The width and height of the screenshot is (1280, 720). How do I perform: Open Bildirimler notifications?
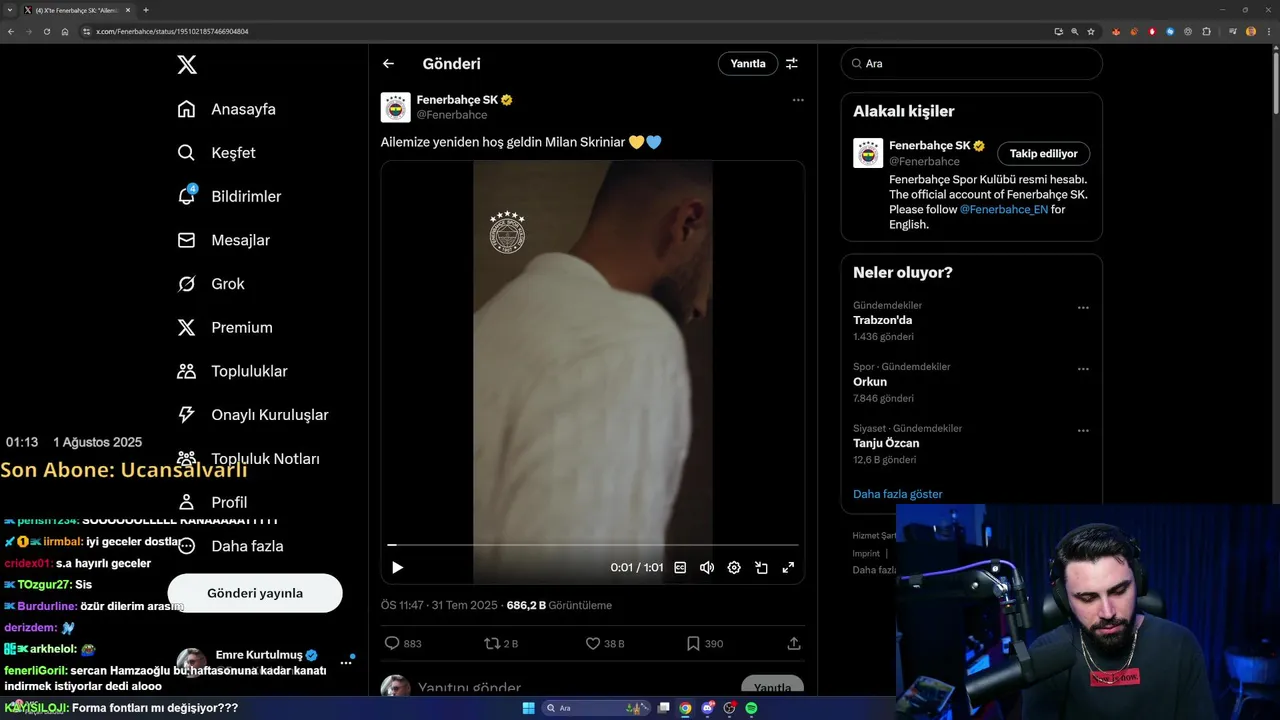(x=229, y=196)
